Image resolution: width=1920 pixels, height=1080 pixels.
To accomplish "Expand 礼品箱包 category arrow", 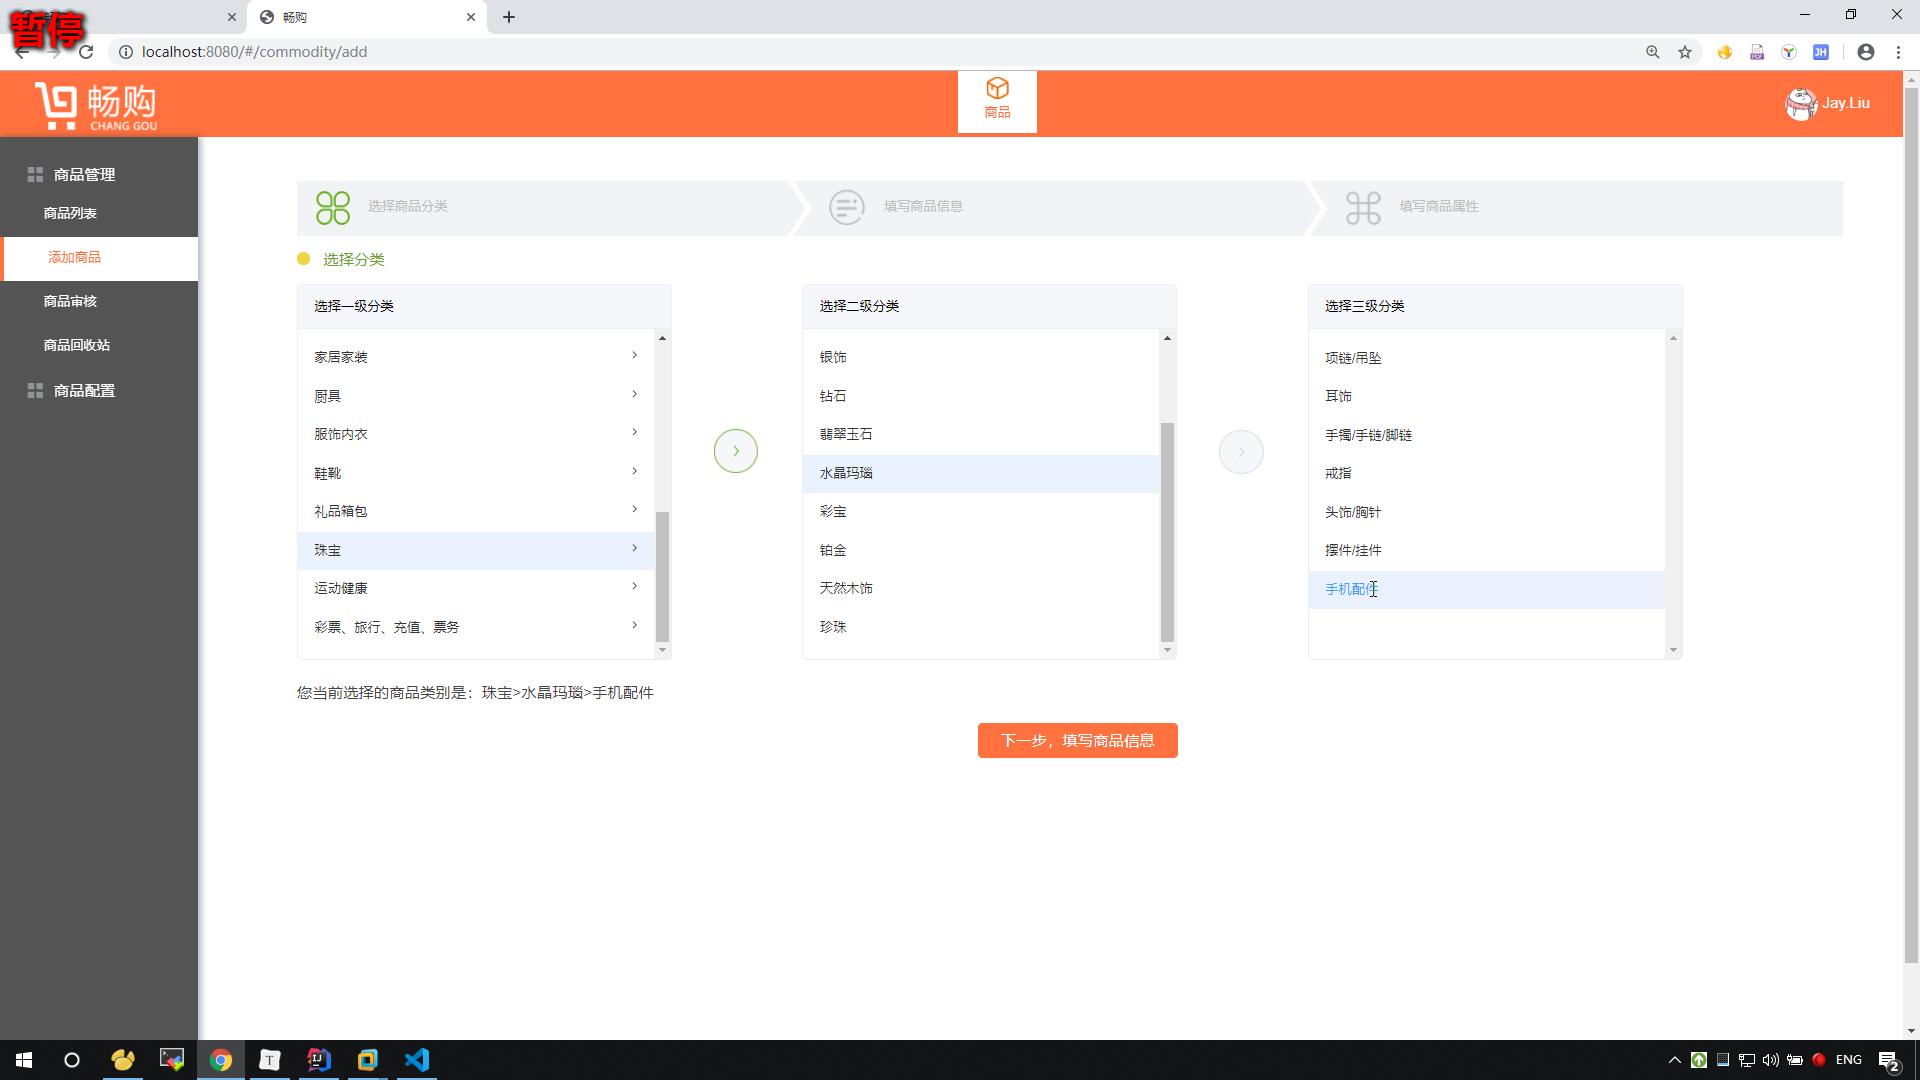I will (635, 509).
